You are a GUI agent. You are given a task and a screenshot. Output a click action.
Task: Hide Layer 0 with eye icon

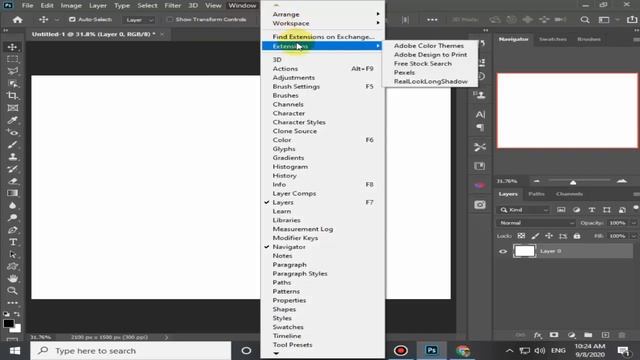(x=503, y=251)
